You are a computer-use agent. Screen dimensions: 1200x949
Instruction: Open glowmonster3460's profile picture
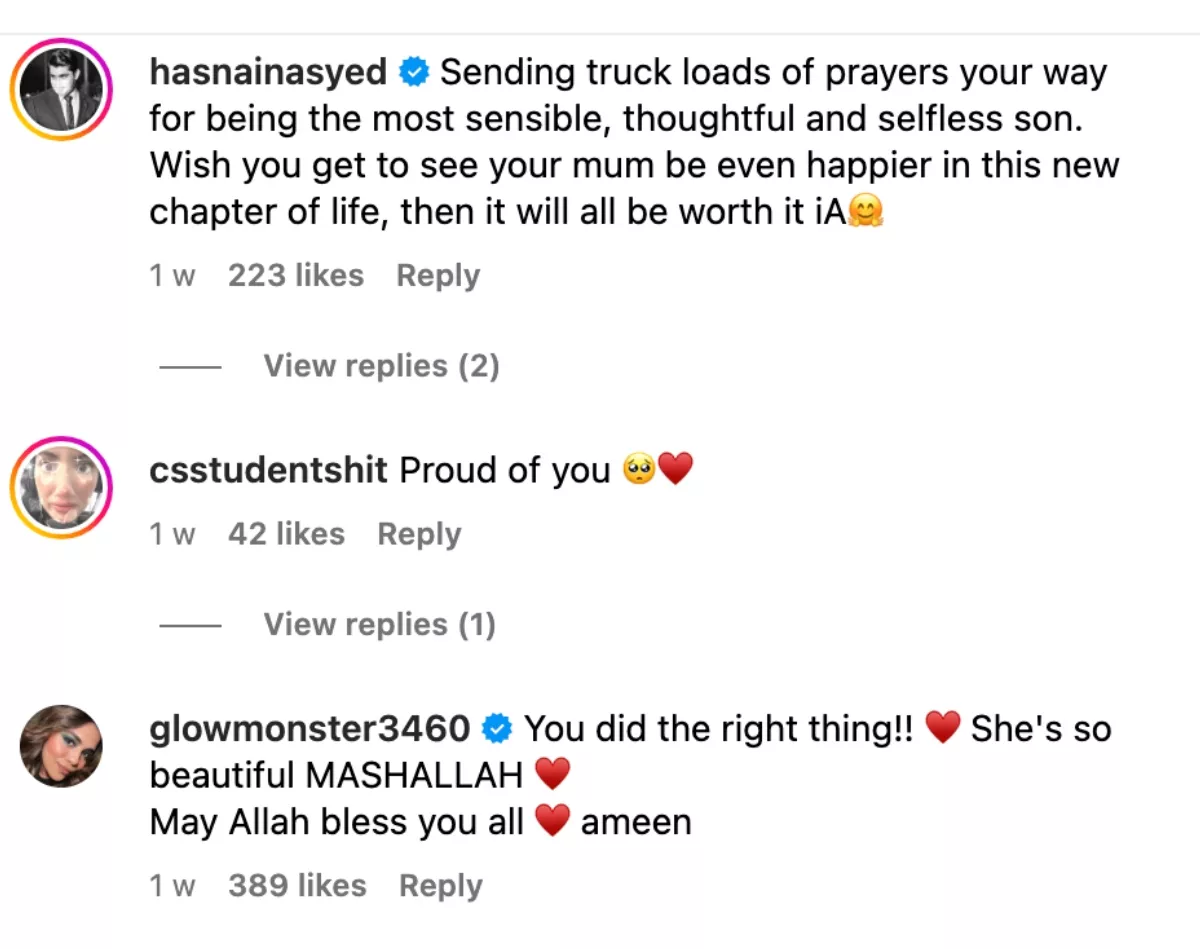tap(61, 746)
